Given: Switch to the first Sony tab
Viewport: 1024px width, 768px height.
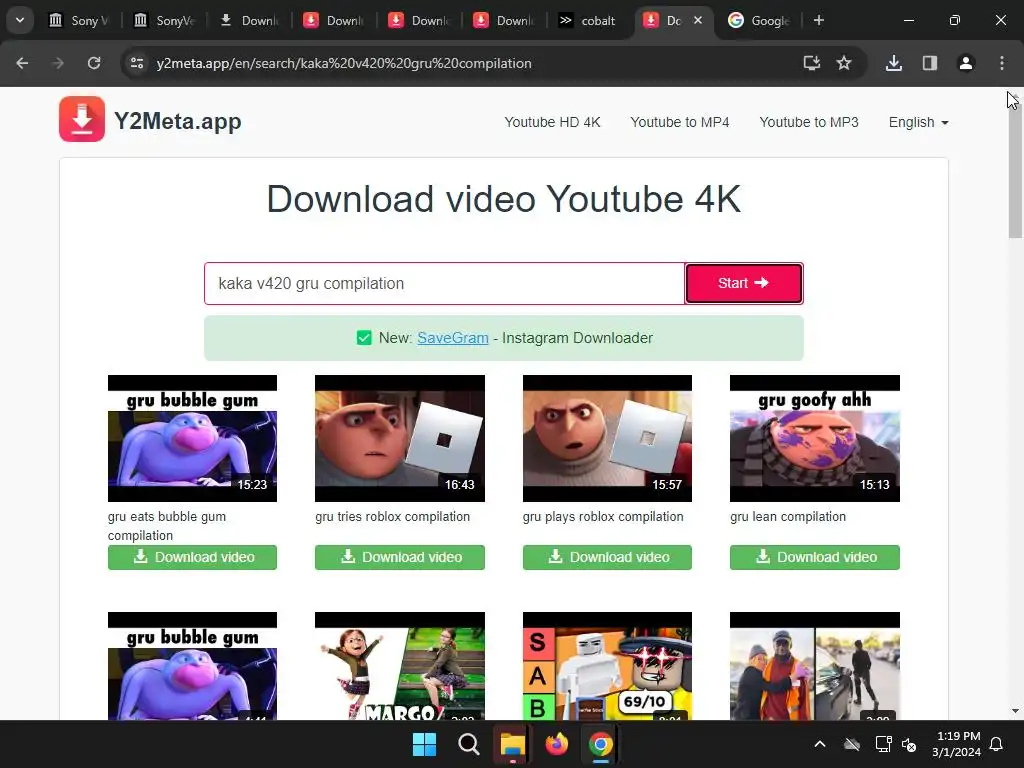Looking at the screenshot, I should [79, 20].
